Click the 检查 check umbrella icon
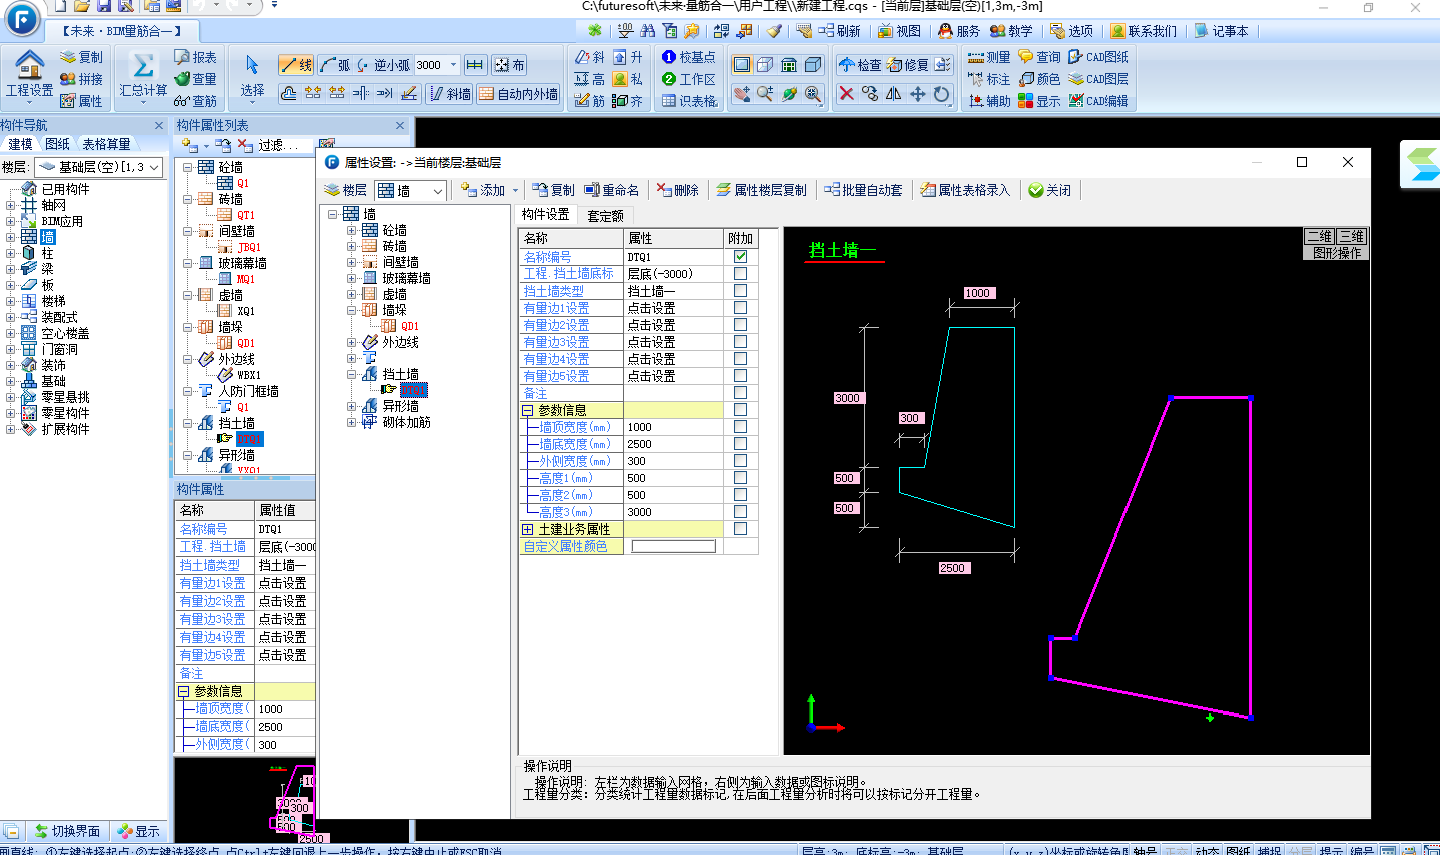Screen dimensions: 1440x855 [x=860, y=65]
